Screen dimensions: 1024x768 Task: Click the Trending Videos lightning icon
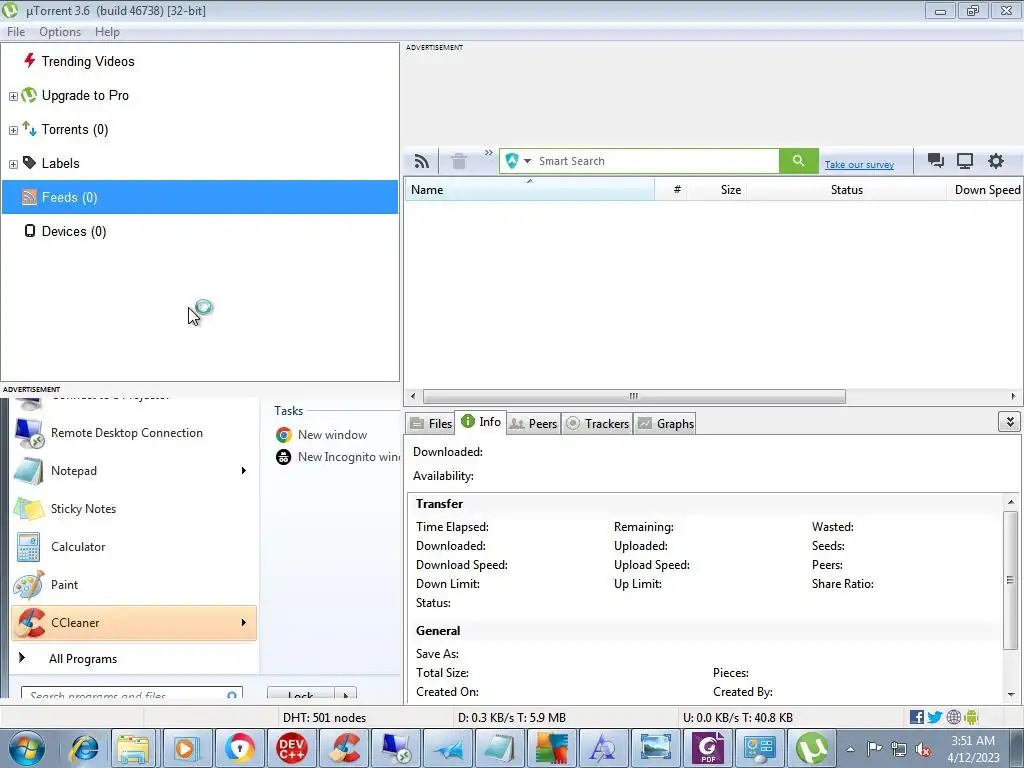click(29, 61)
